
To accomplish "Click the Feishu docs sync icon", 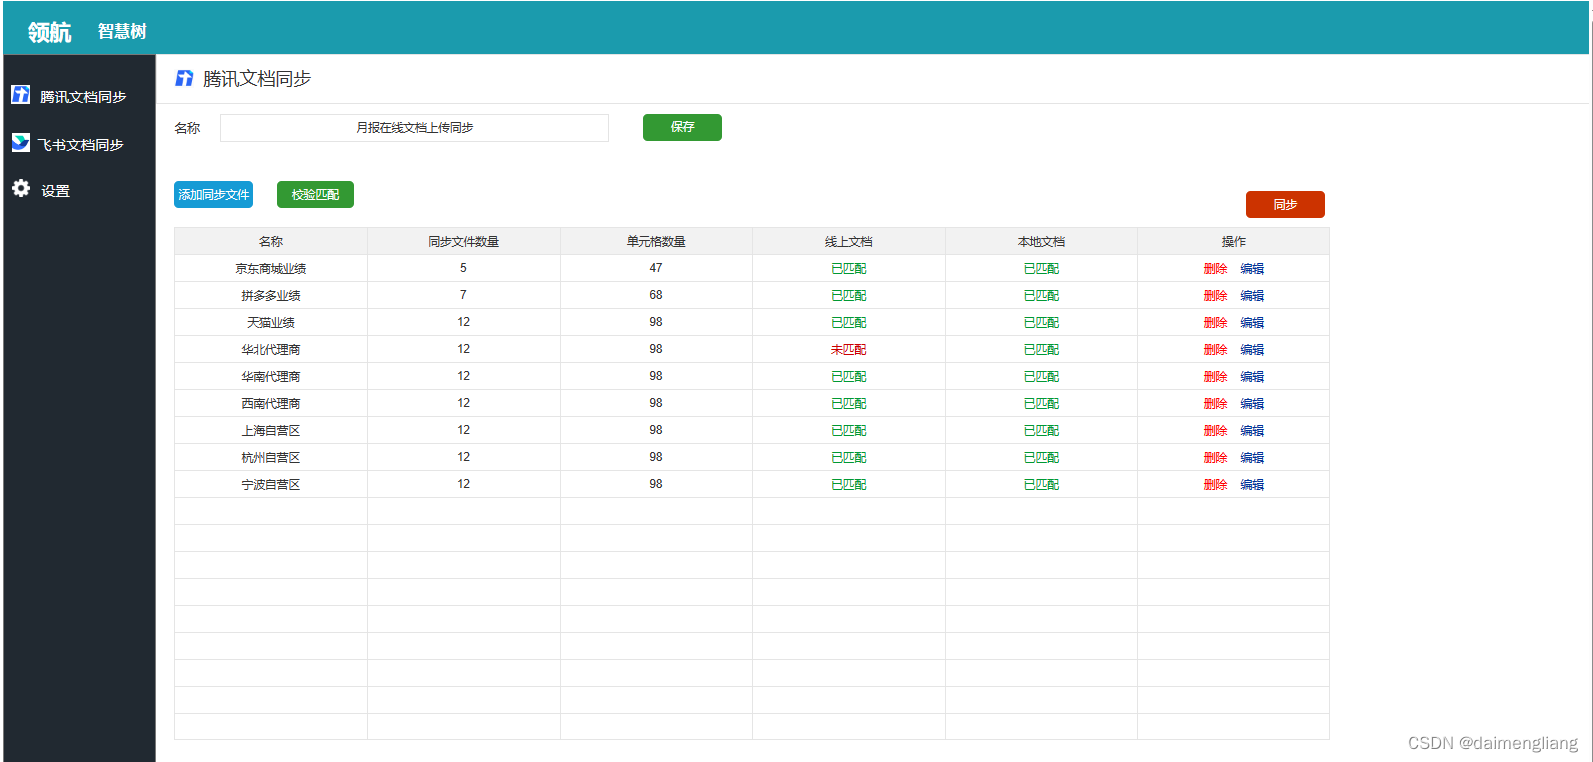I will click(20, 142).
